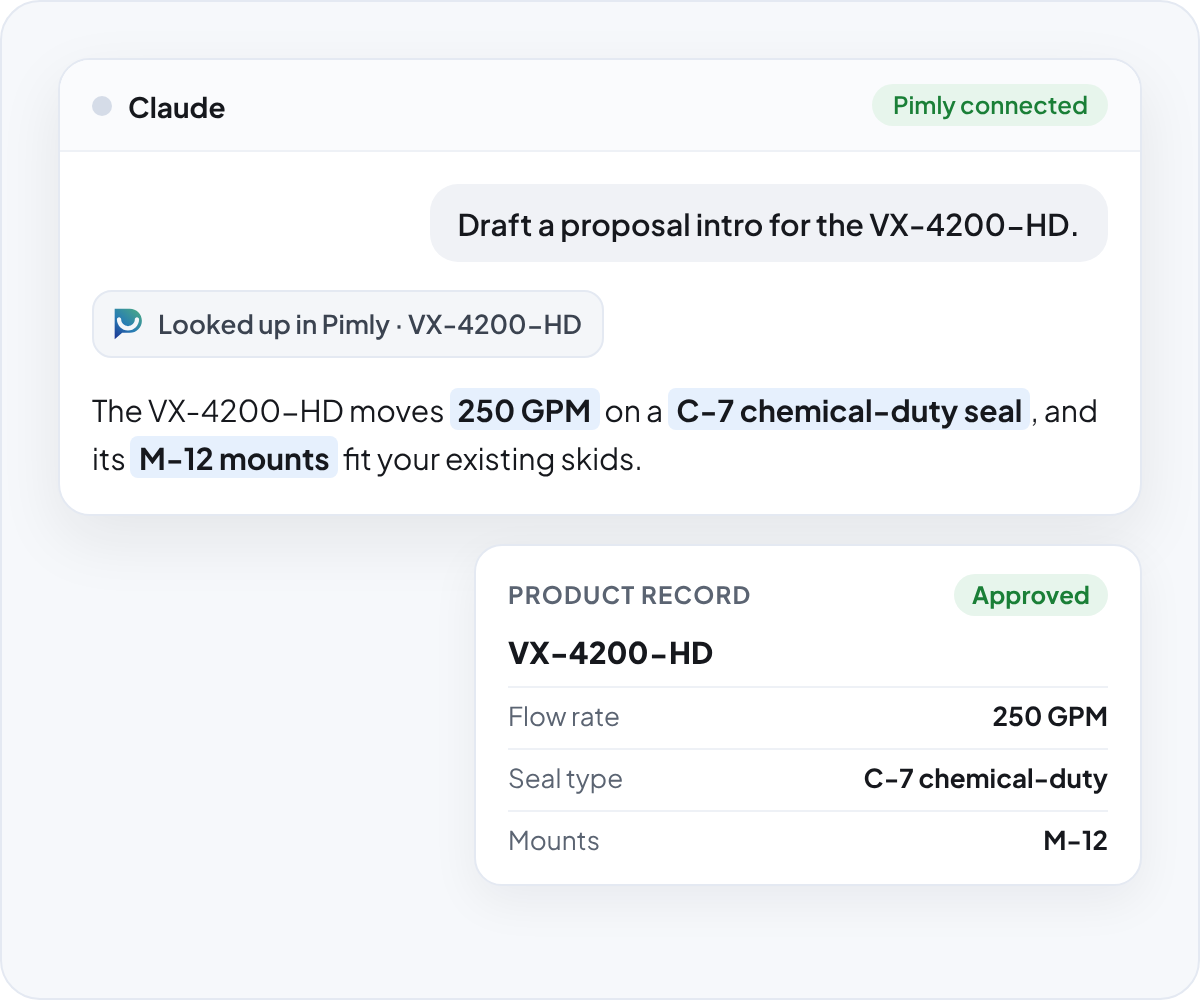Select the Flow rate row label
Viewport: 1200px width, 1000px height.
[564, 717]
